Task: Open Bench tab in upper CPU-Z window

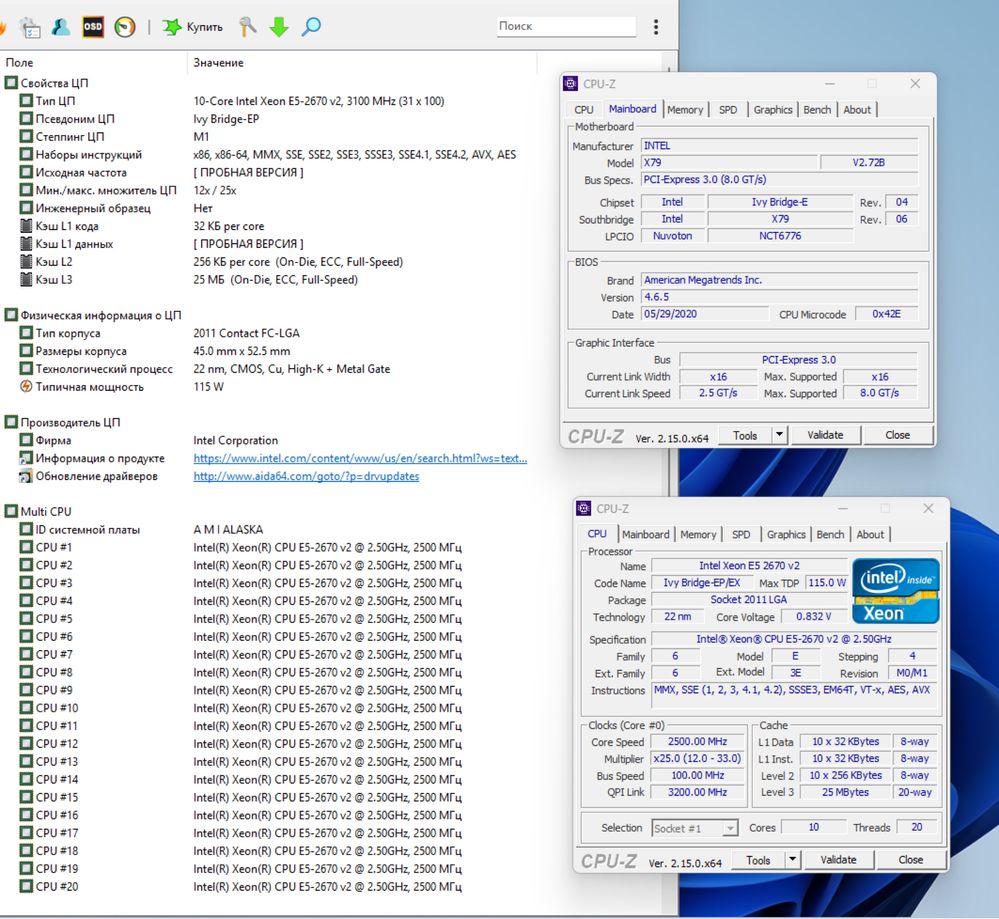Action: coord(817,110)
